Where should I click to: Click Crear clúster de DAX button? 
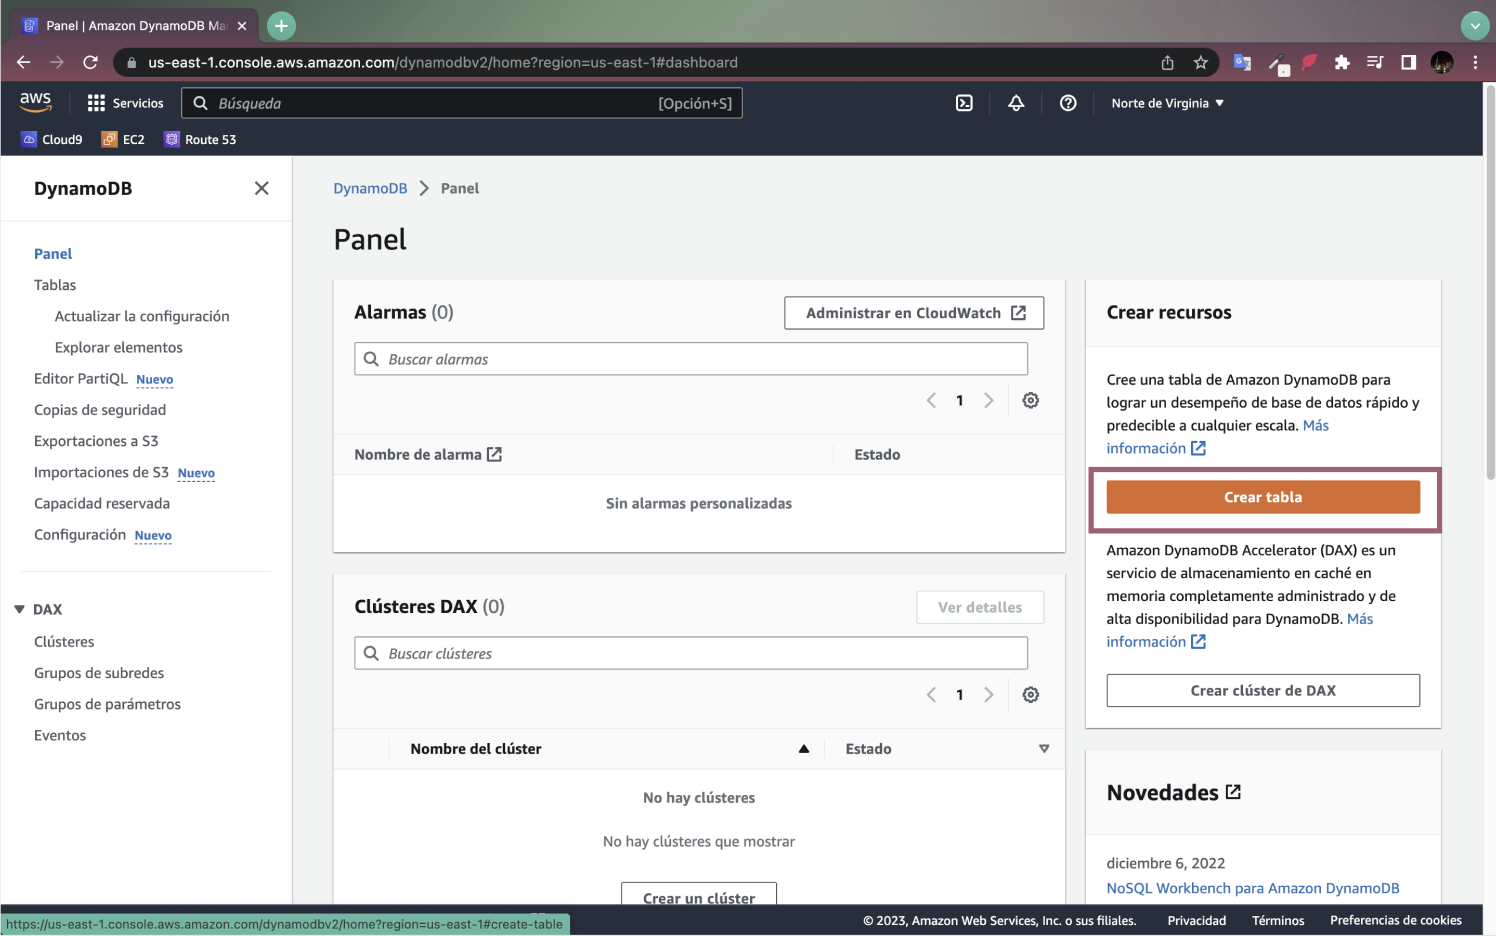1263,690
